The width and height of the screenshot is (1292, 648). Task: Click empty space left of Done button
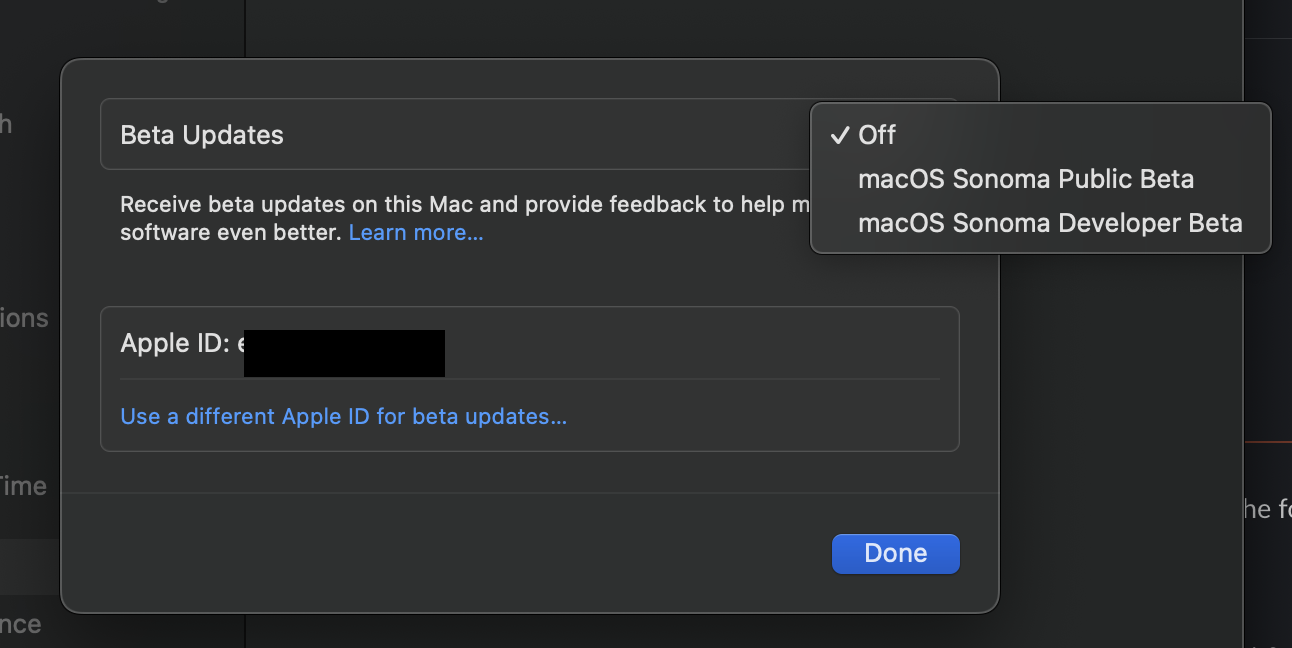click(500, 553)
